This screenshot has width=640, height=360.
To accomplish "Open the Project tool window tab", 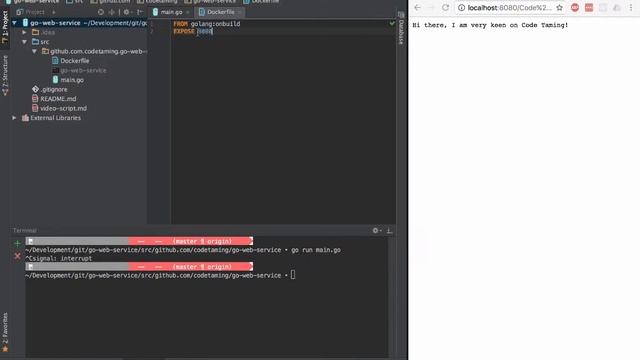I will (x=5, y=27).
